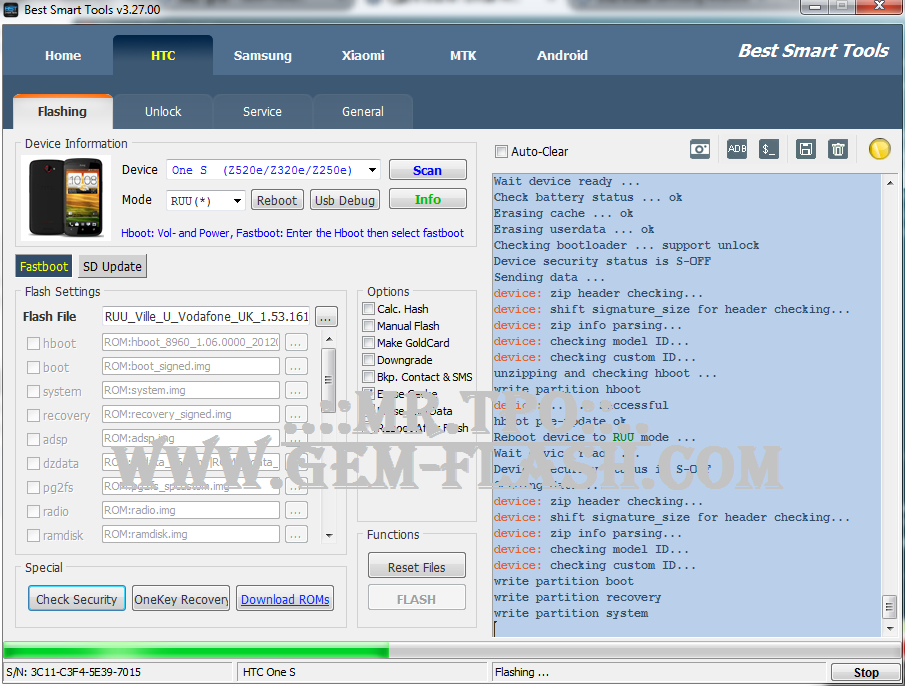Browse for the system image file
Viewport: 905px width, 686px height.
pyautogui.click(x=295, y=391)
